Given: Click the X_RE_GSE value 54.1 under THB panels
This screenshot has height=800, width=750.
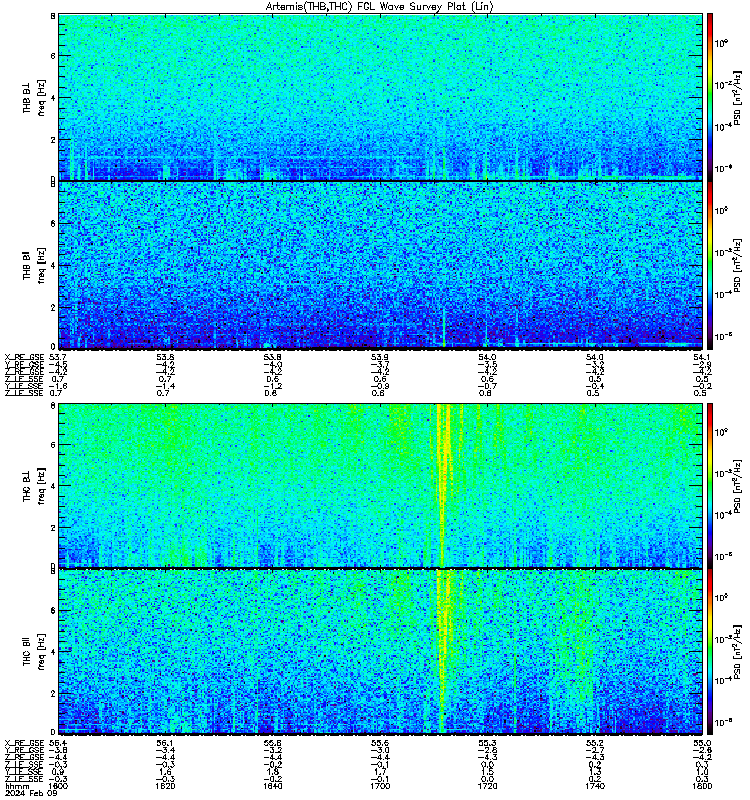Looking at the screenshot, I should click(702, 357).
